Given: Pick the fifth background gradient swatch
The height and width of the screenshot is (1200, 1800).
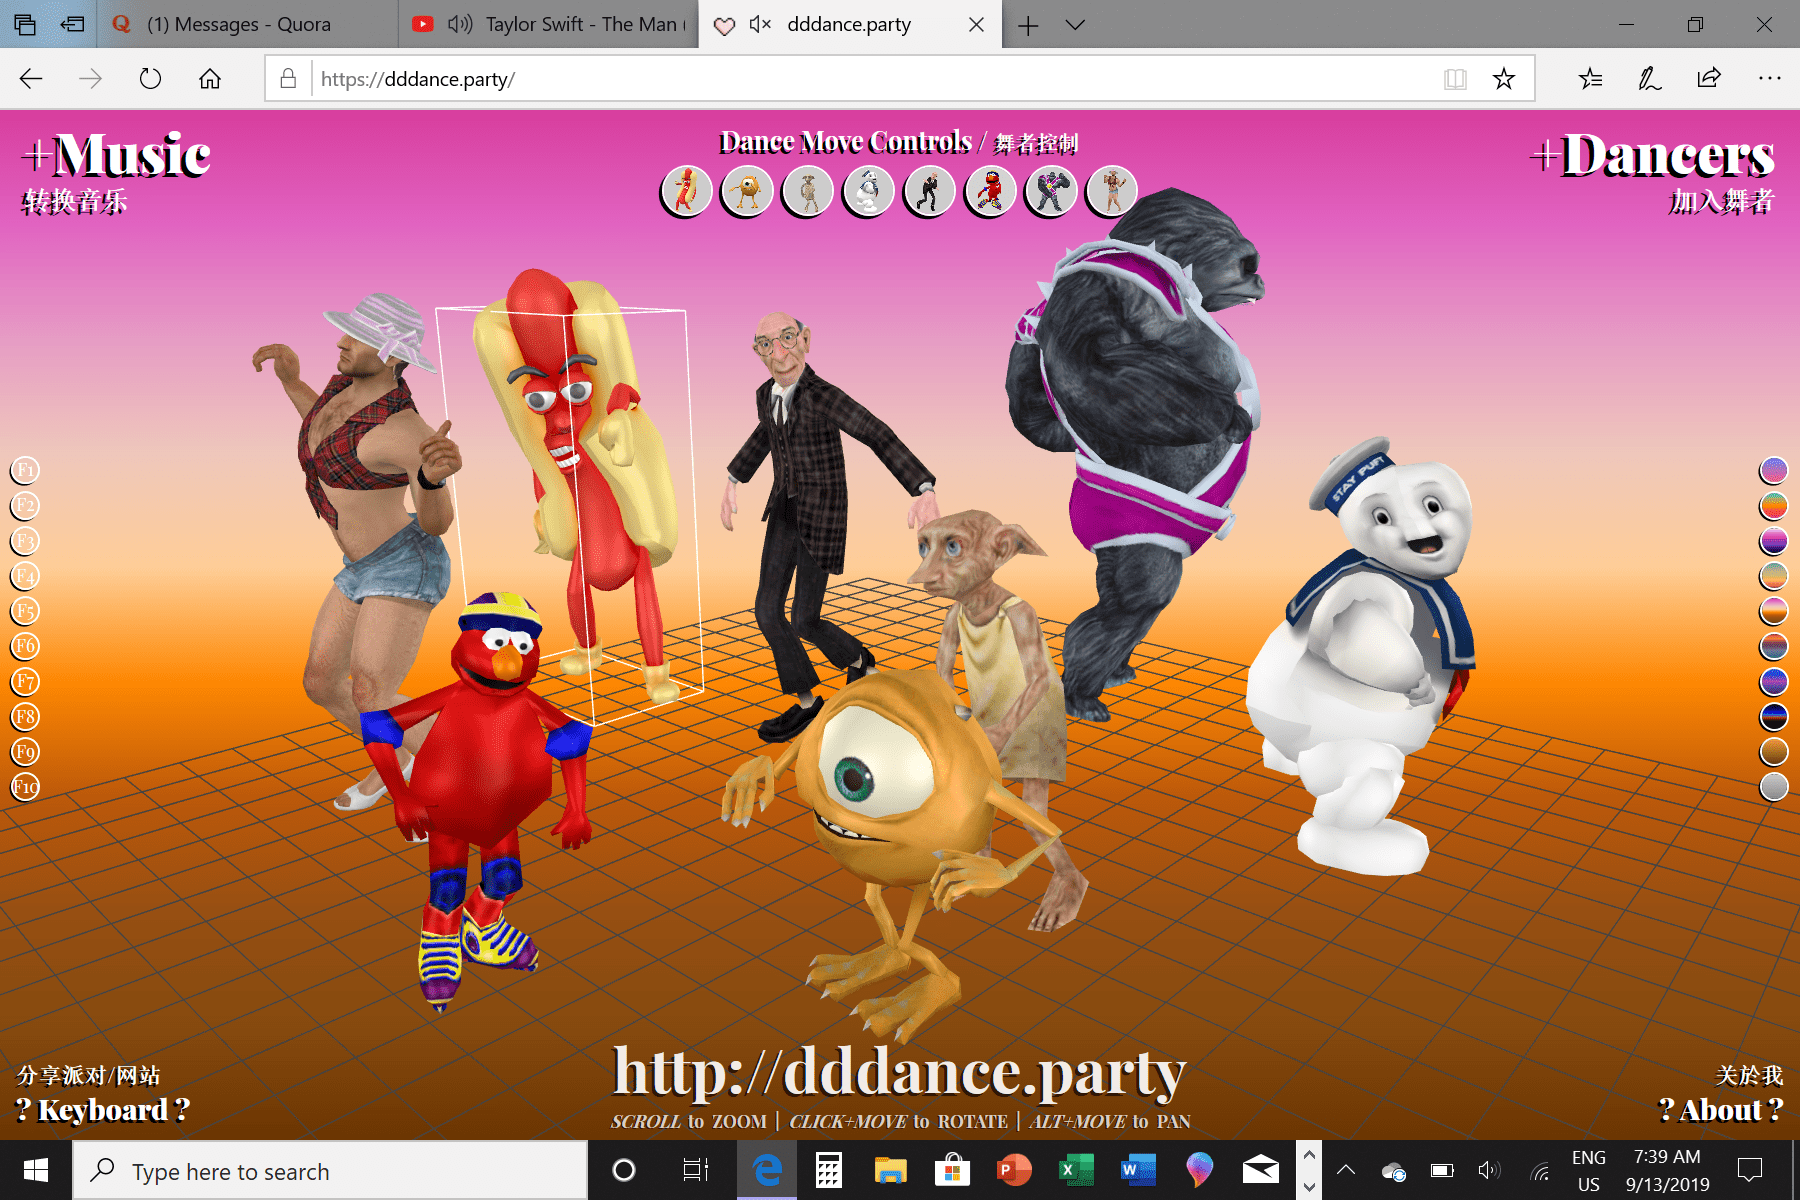Looking at the screenshot, I should tap(1774, 611).
